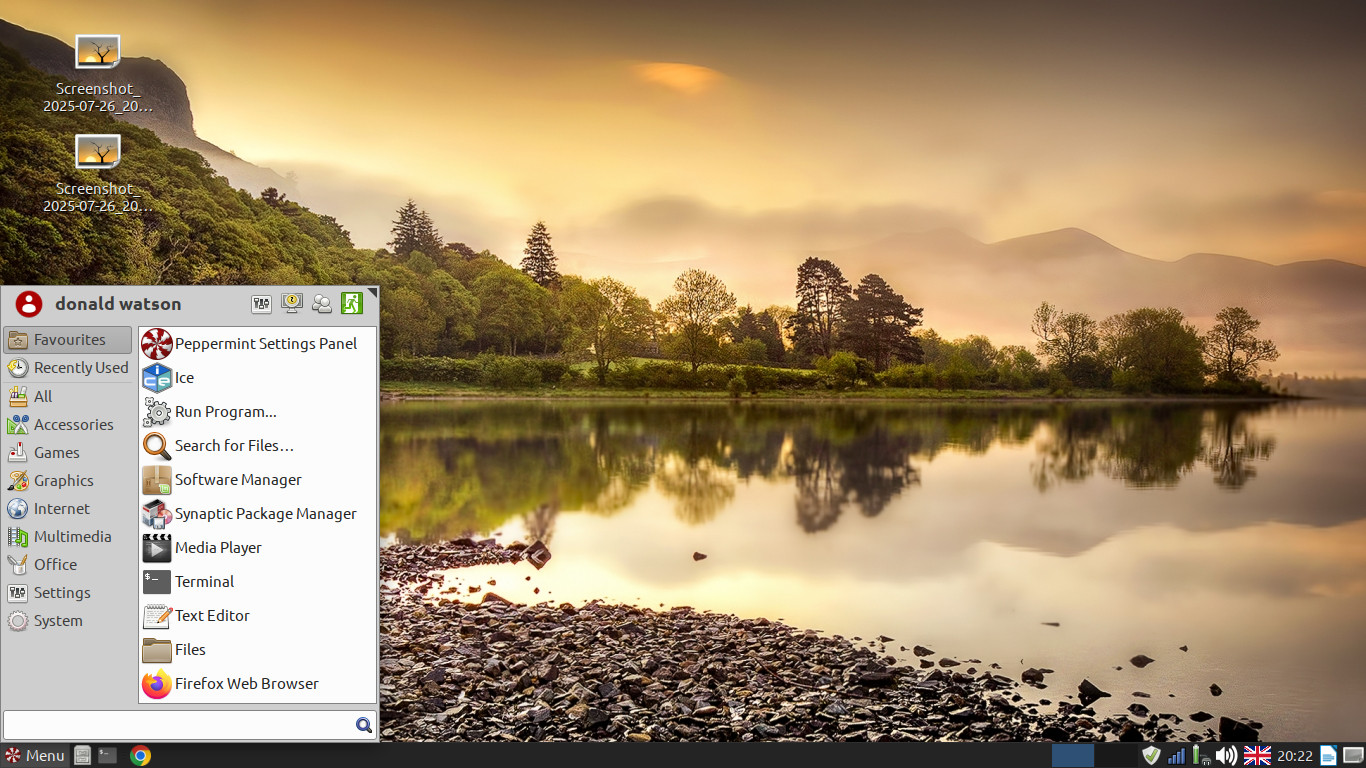Screen dimensions: 1366x768
Task: Click the clock showing 20:22
Action: [x=1295, y=756]
